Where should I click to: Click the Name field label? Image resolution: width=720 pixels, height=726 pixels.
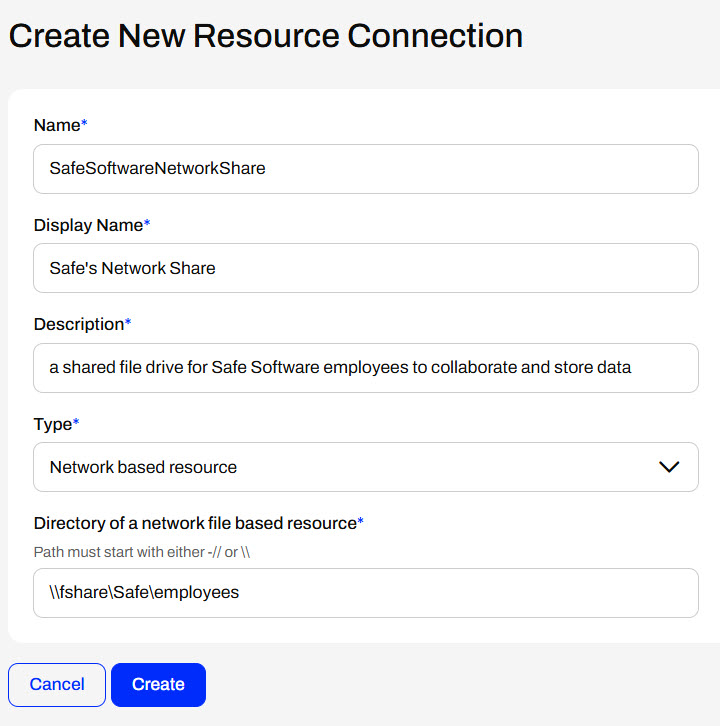pos(56,126)
